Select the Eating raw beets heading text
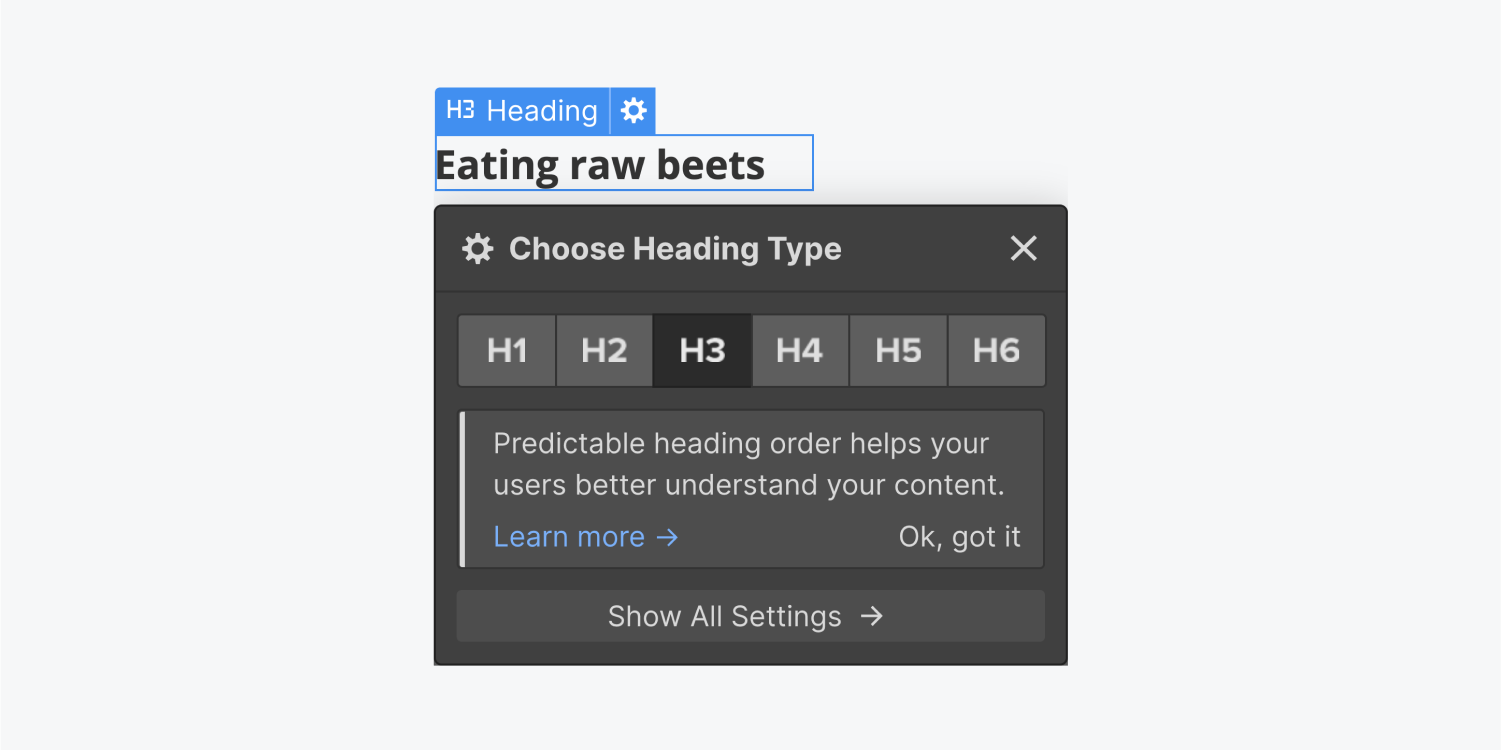 599,163
